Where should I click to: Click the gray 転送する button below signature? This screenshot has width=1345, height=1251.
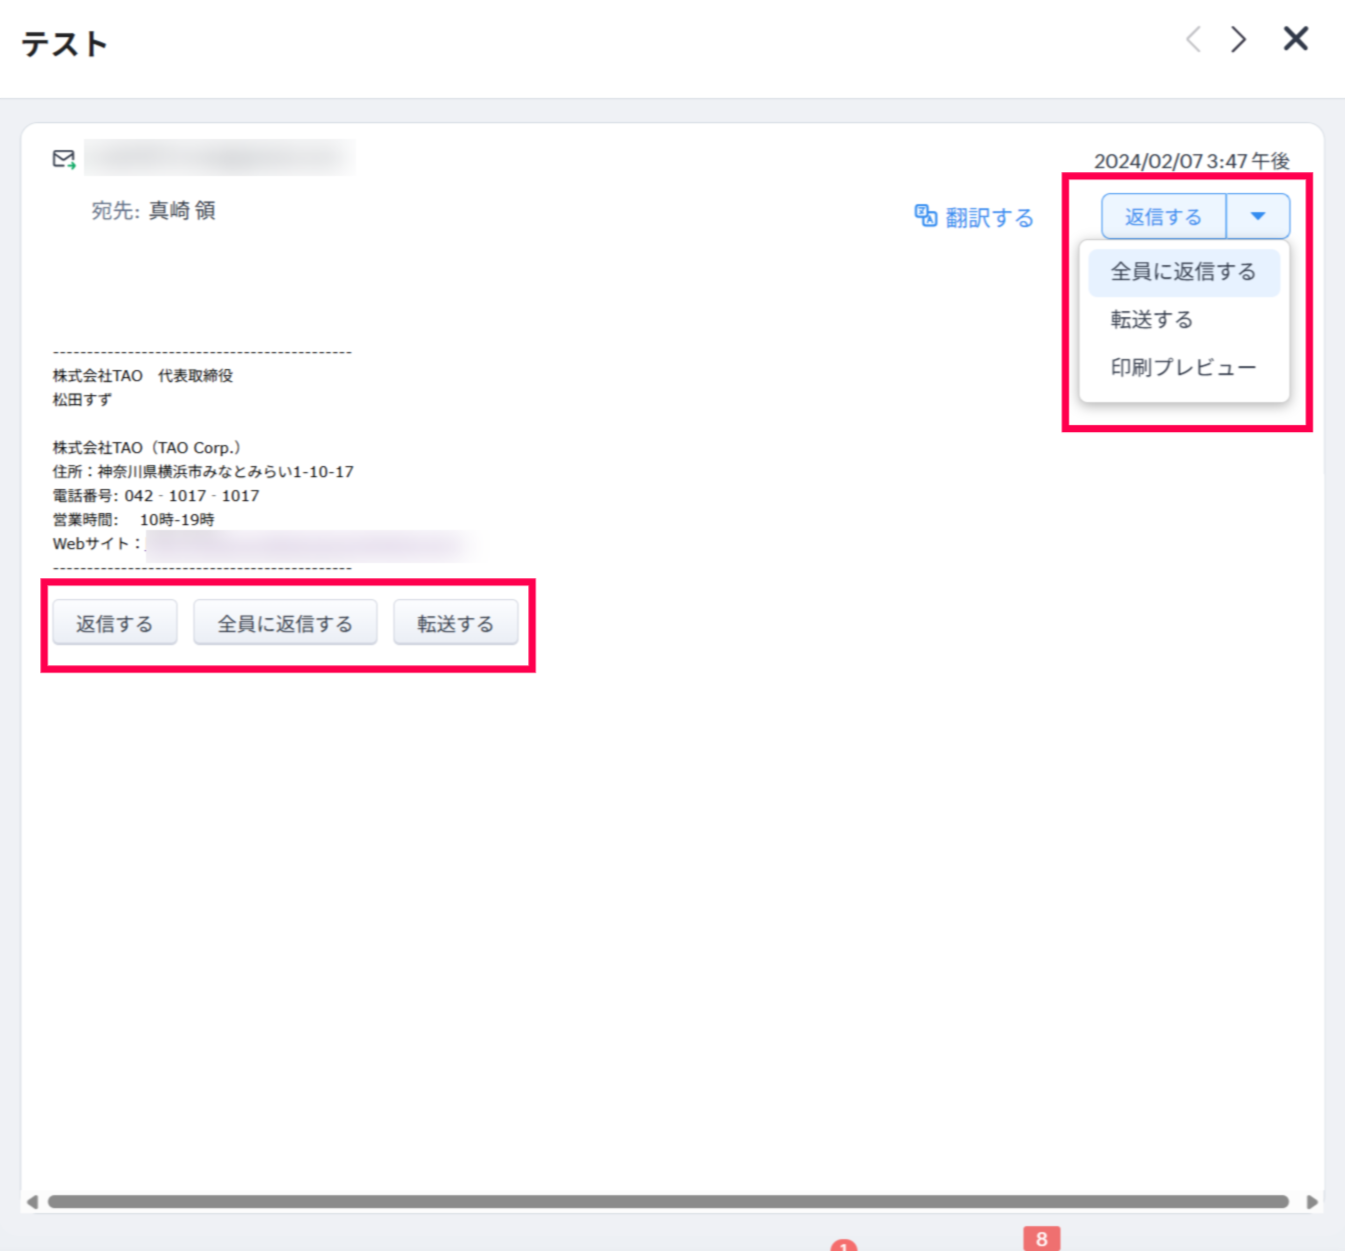455,624
